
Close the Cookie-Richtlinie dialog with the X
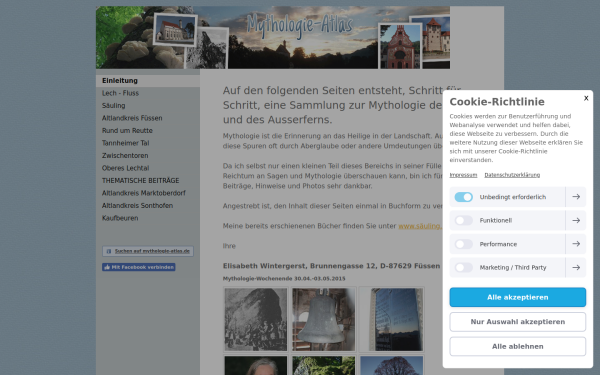coord(586,98)
